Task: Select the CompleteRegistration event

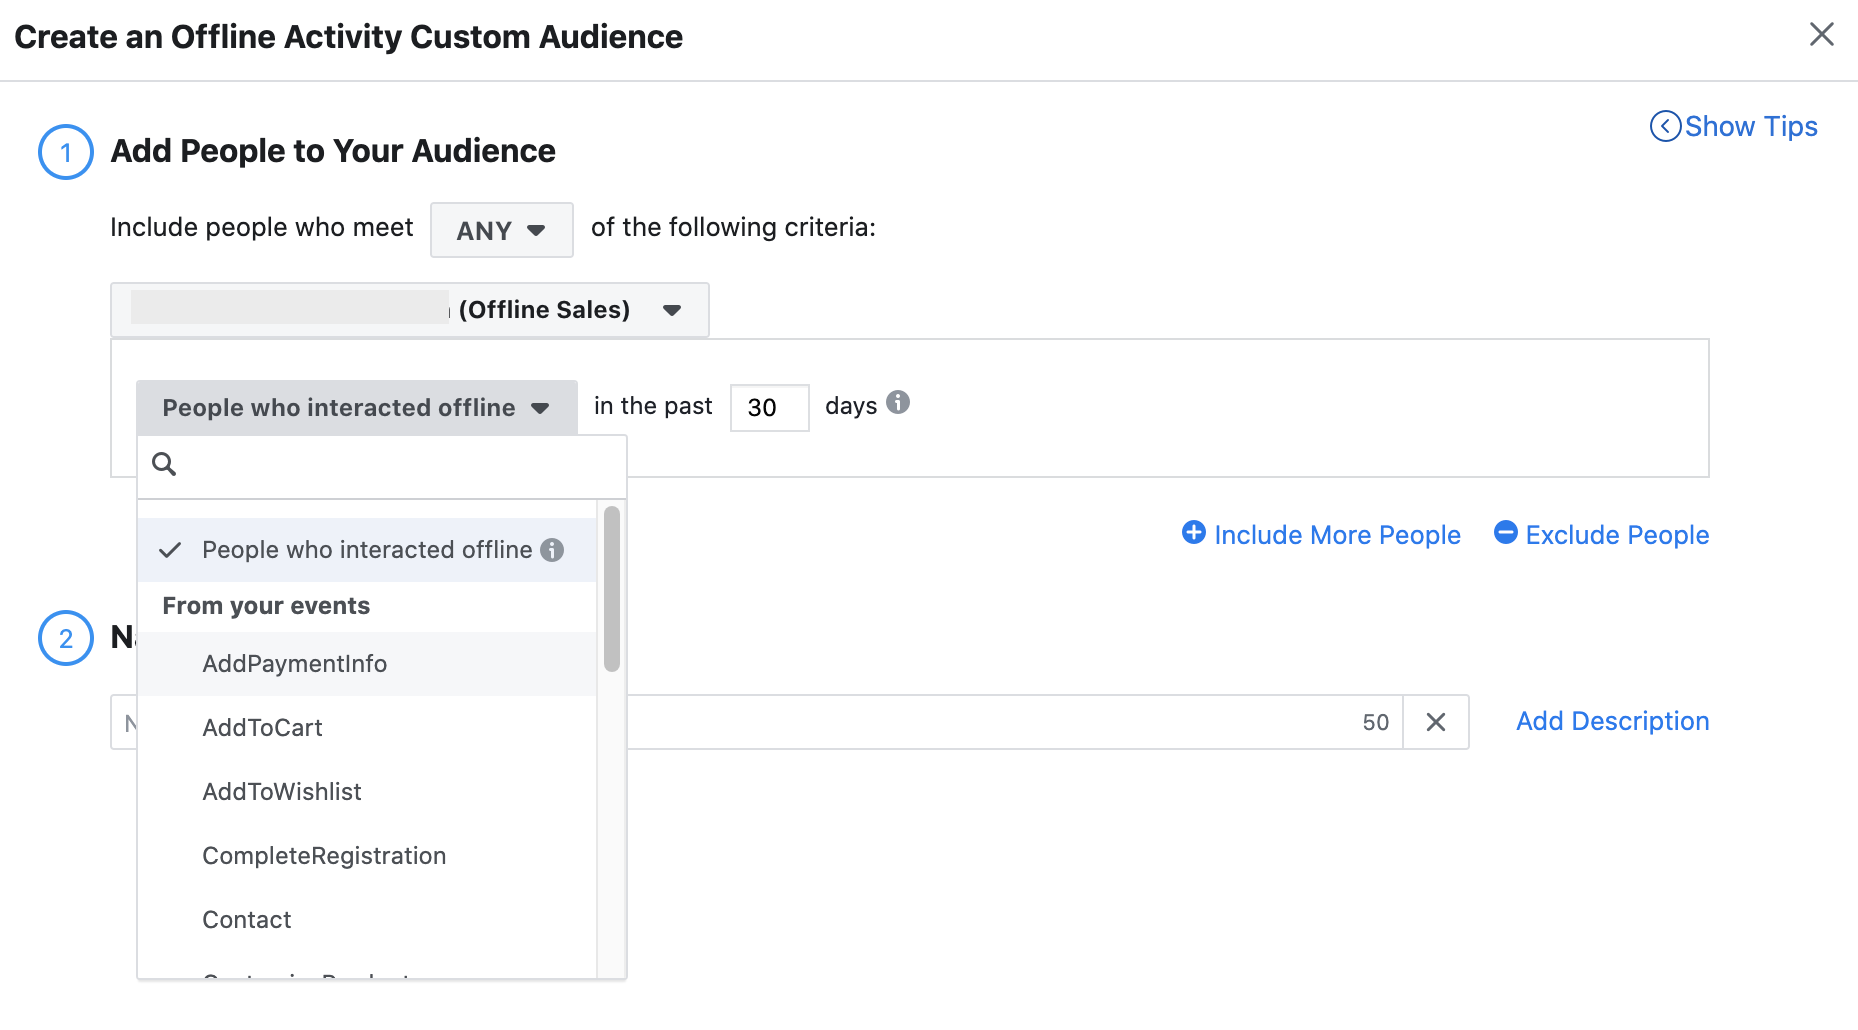Action: pos(324,855)
